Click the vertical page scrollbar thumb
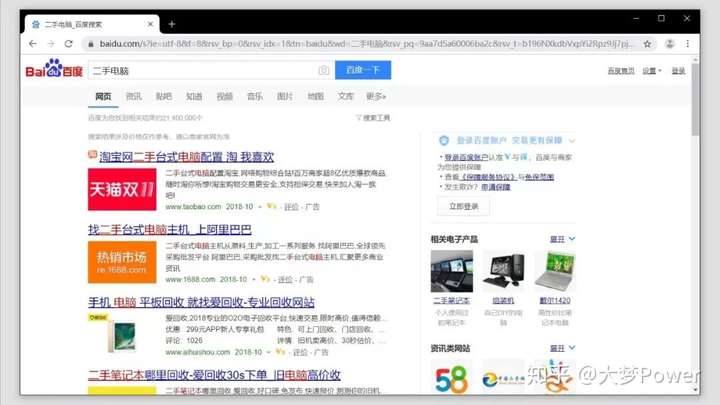 click(696, 99)
